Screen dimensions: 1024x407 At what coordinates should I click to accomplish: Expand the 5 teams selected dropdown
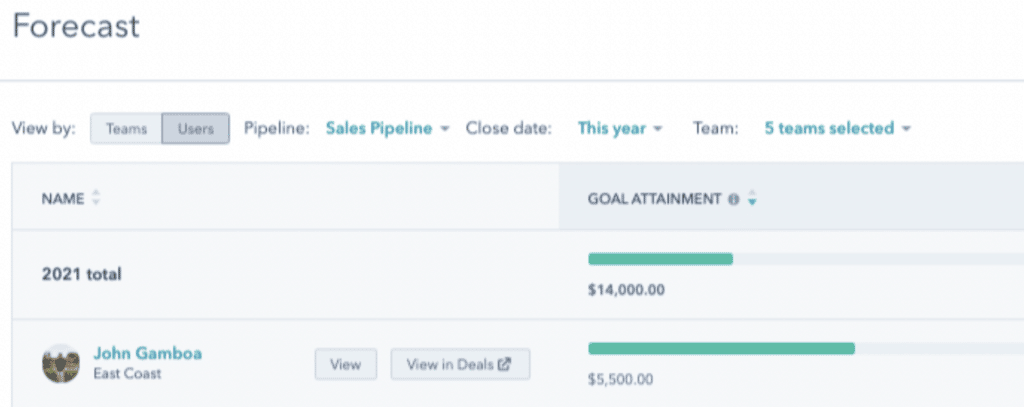837,128
